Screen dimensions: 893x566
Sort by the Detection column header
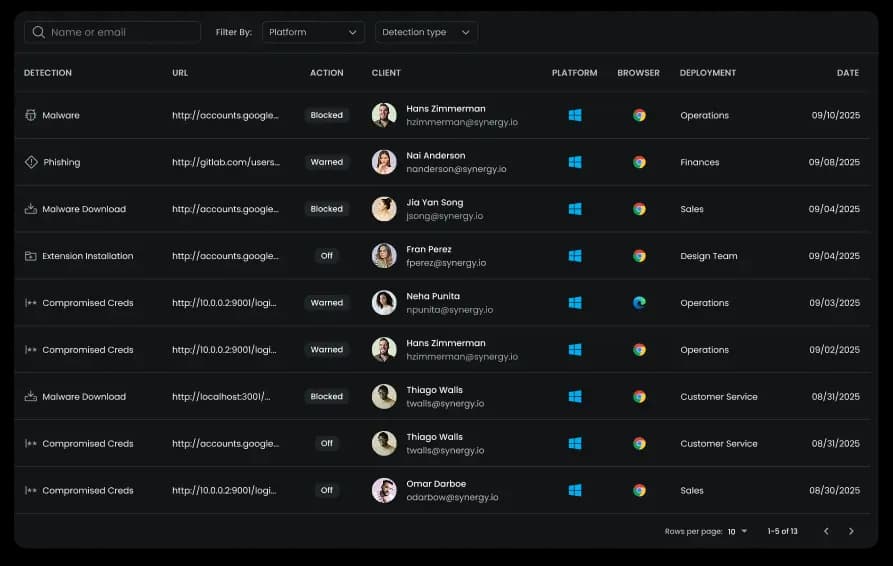tap(48, 73)
